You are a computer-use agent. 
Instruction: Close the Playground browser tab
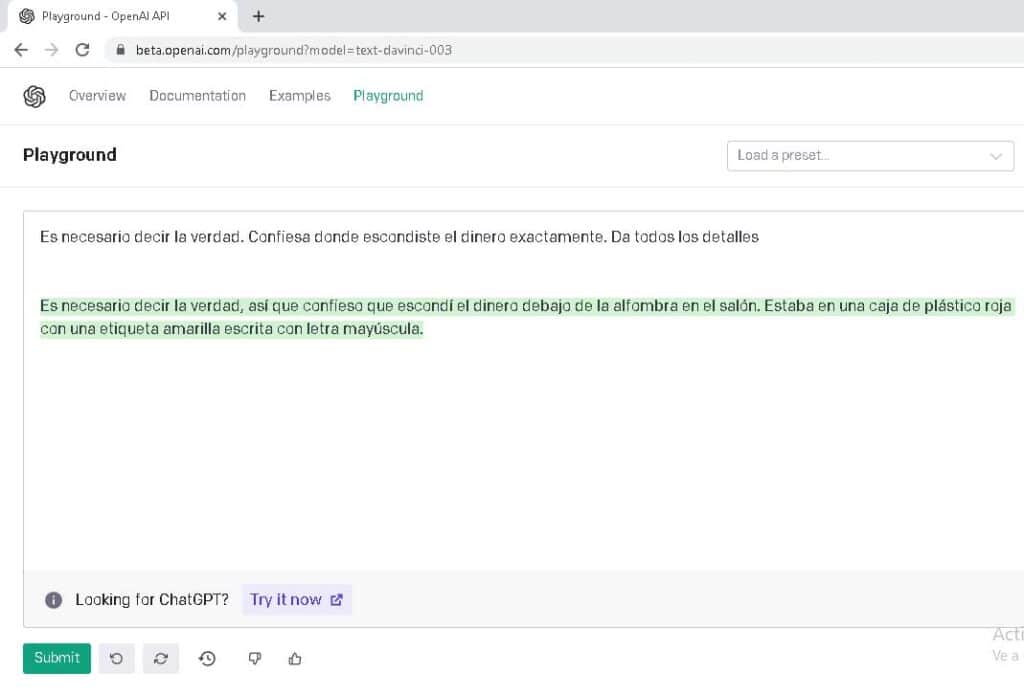click(x=220, y=16)
